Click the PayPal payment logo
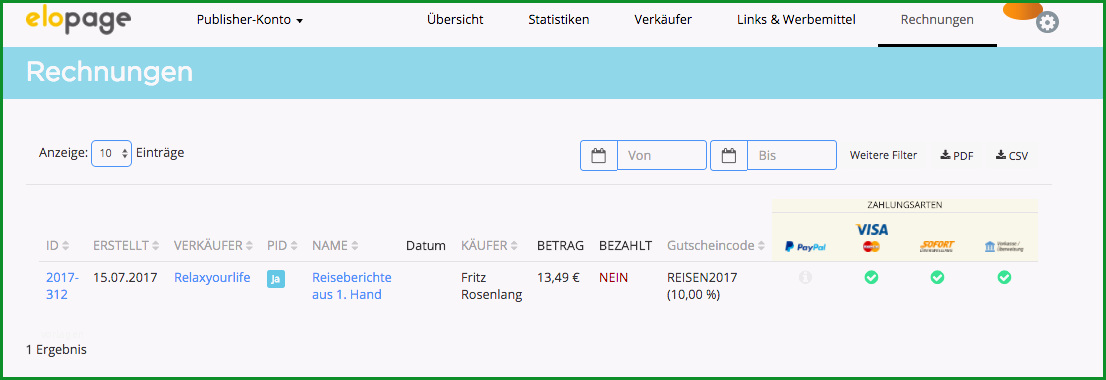The height and width of the screenshot is (380, 1106). (805, 247)
